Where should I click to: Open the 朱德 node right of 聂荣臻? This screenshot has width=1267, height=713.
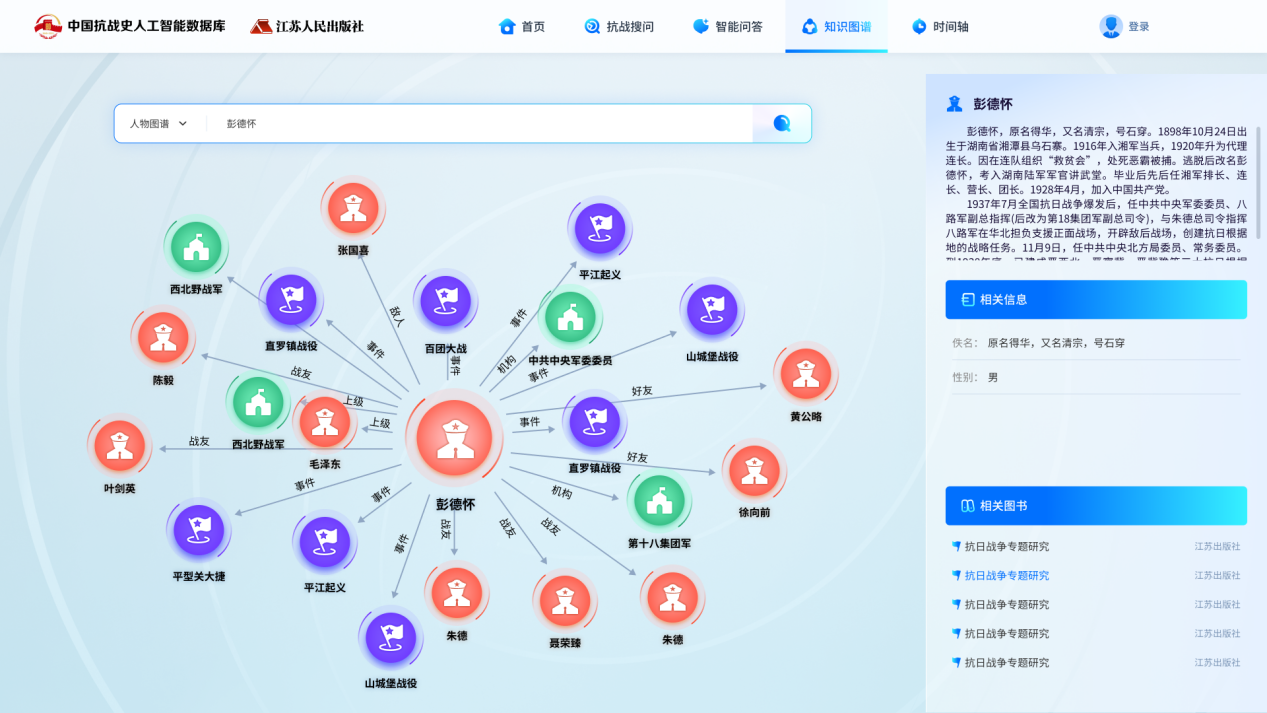click(672, 597)
